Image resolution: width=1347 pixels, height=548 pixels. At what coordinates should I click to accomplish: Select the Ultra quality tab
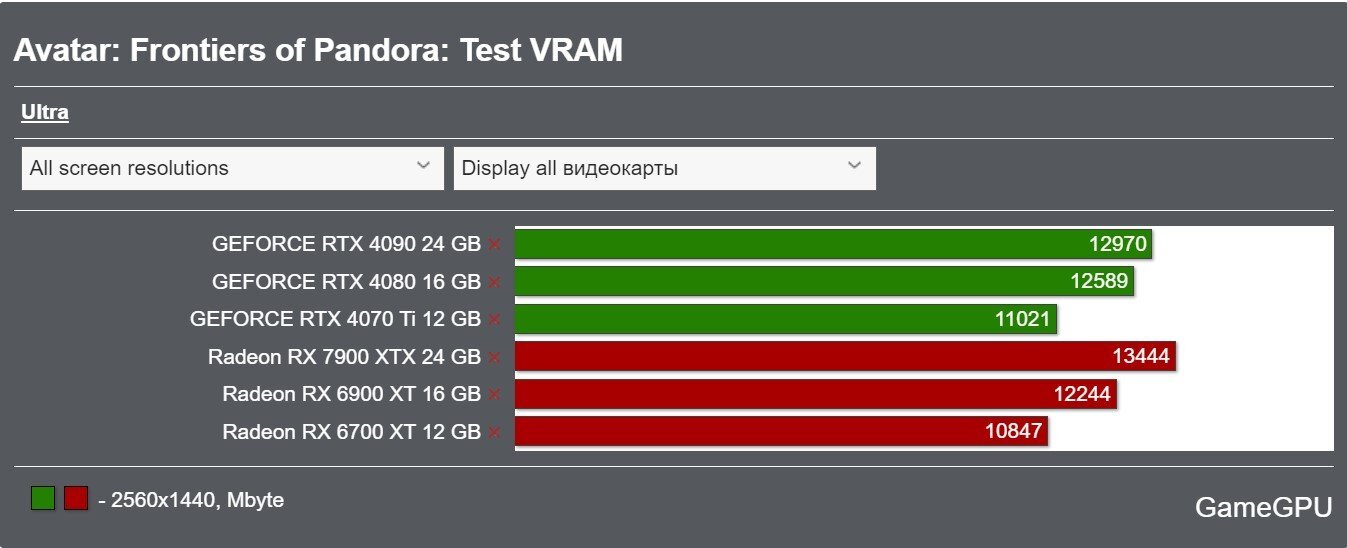(45, 112)
